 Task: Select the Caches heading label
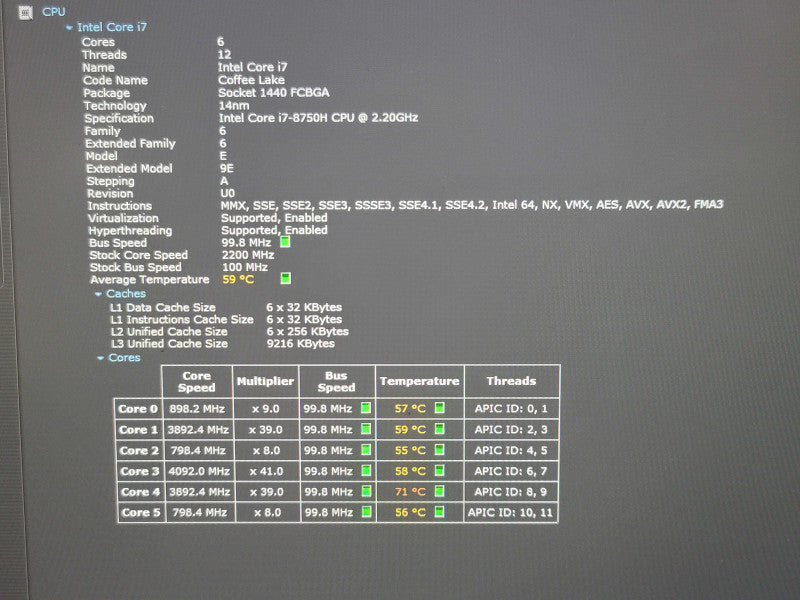coord(126,294)
